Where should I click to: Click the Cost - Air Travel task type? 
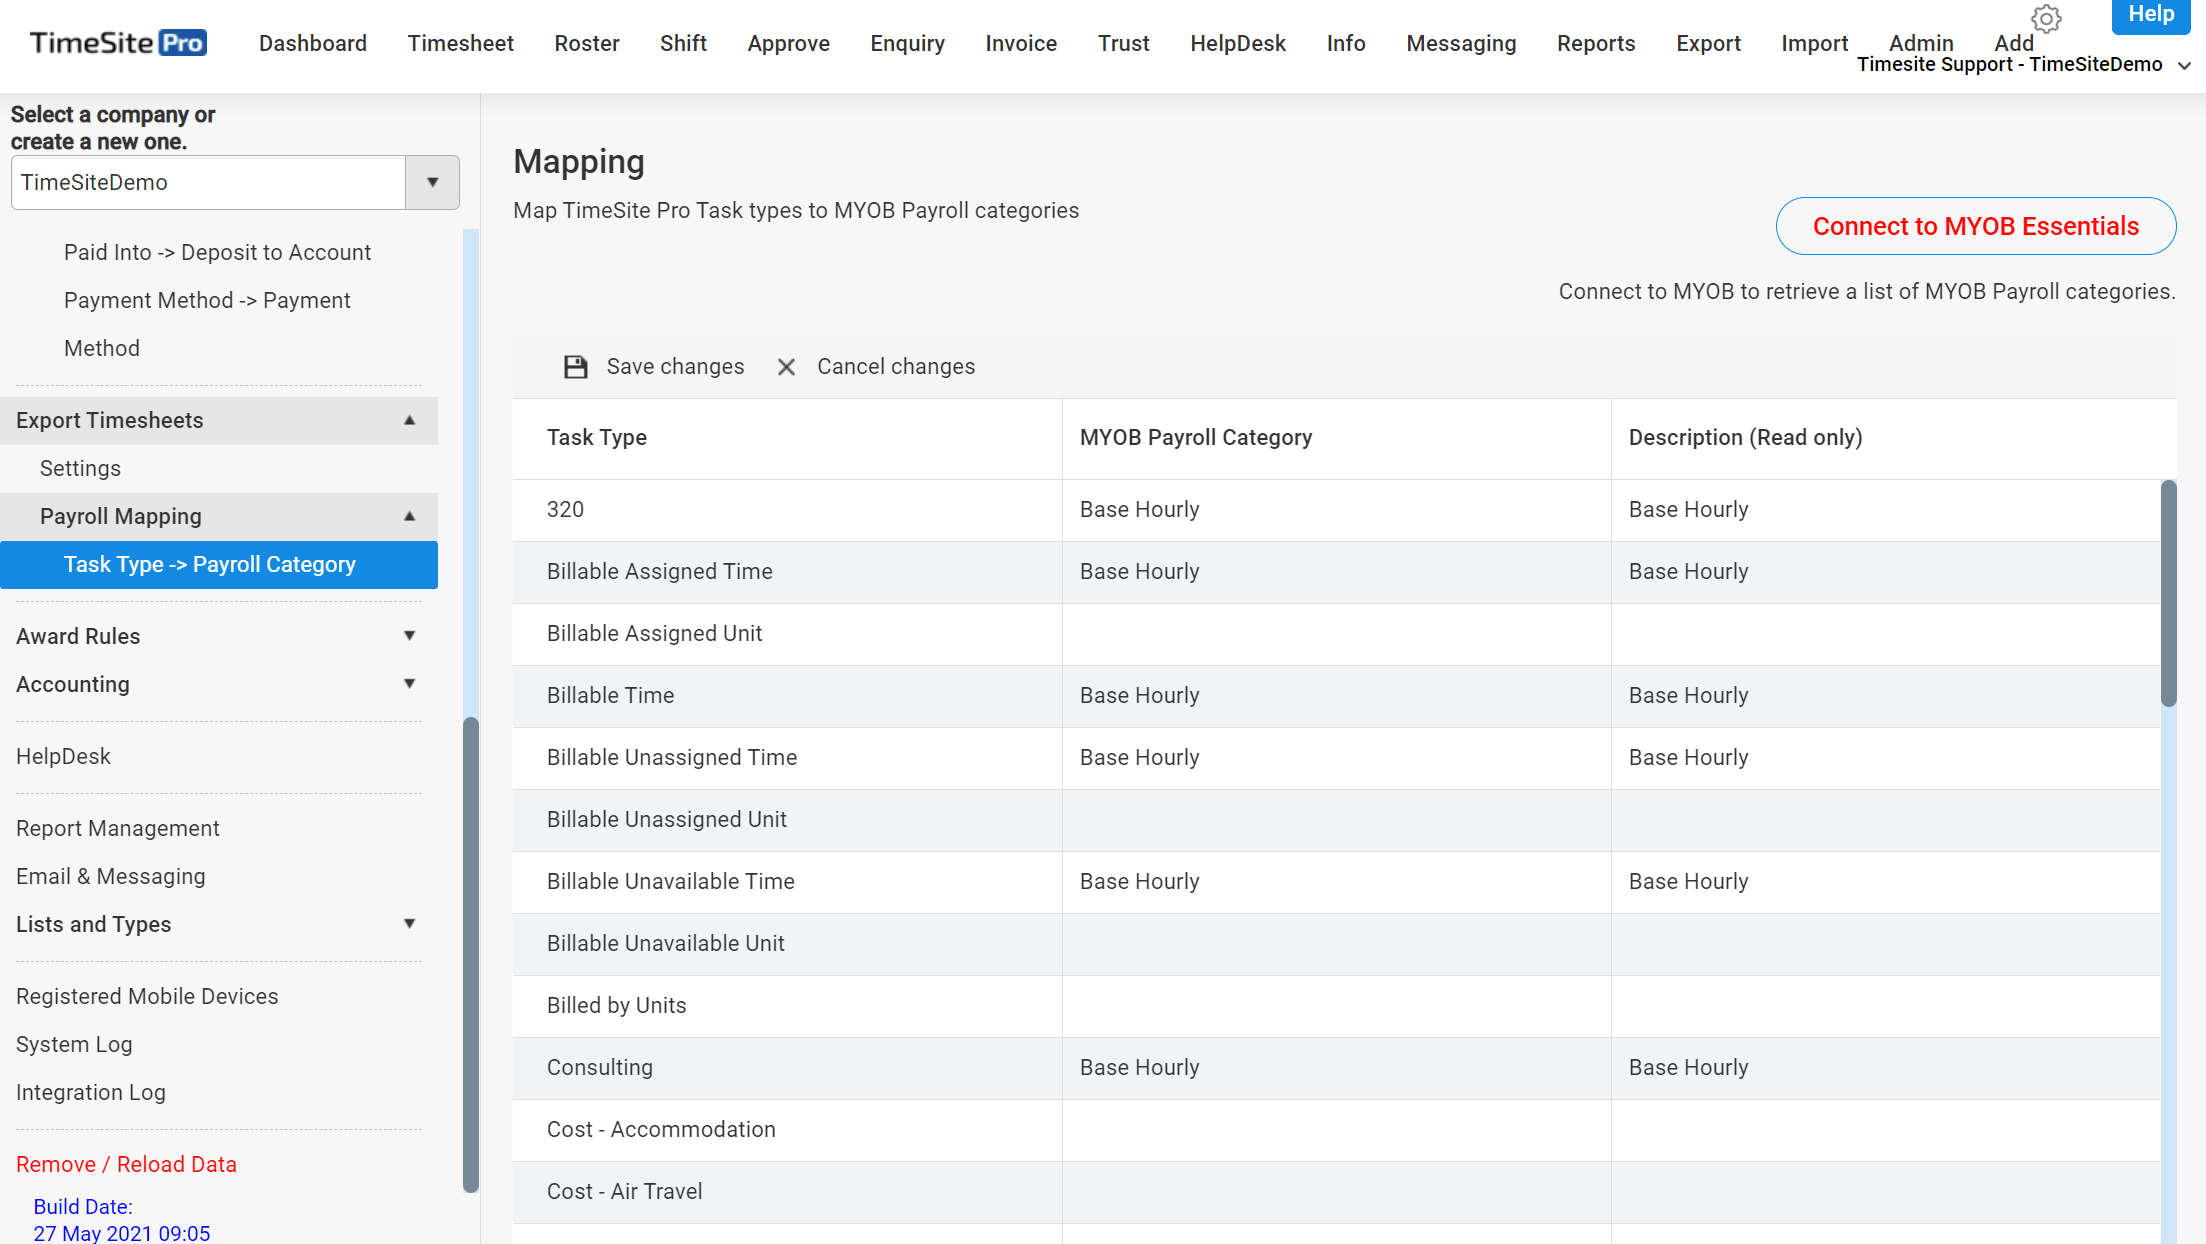(624, 1192)
